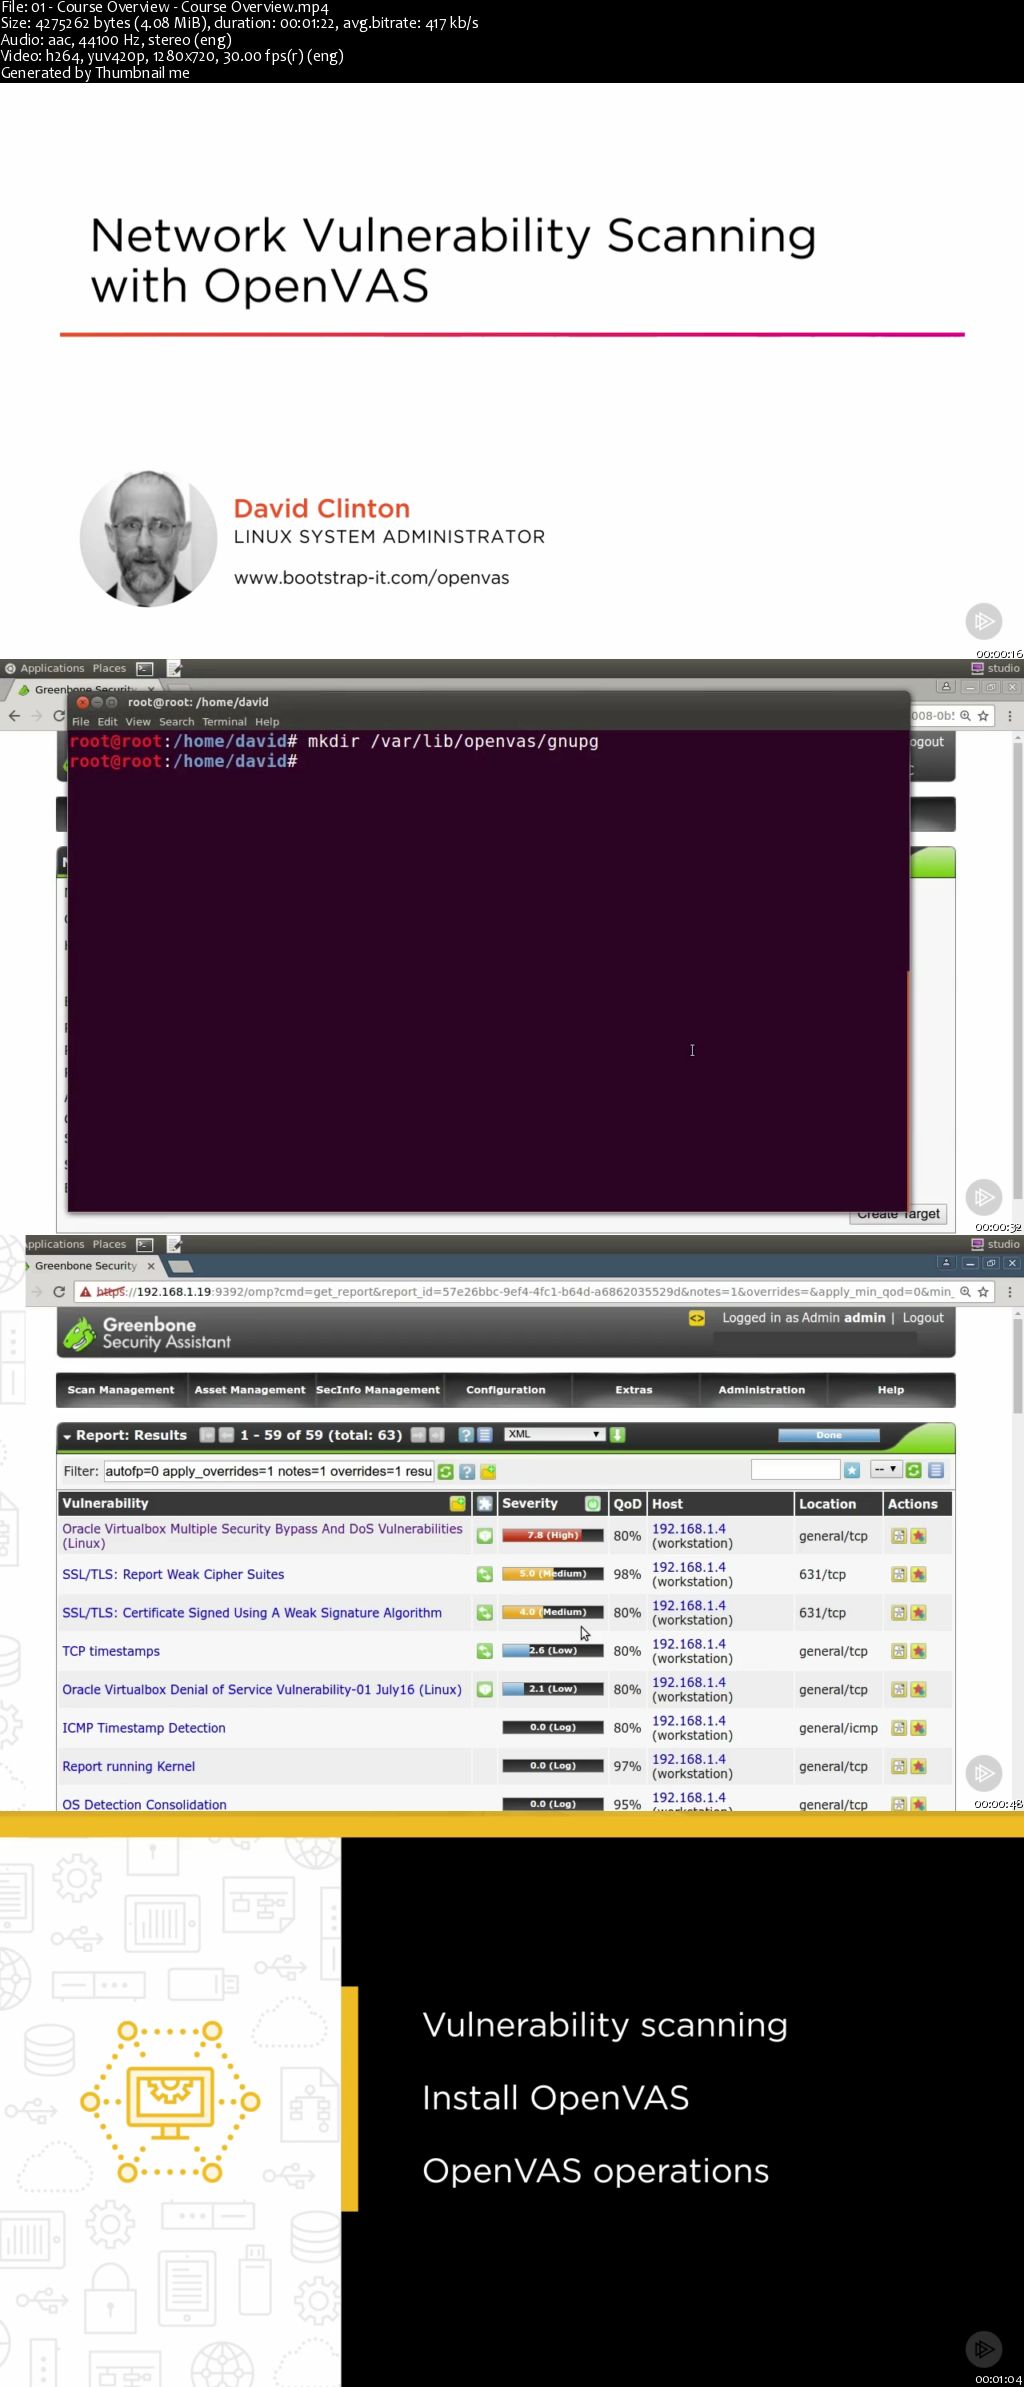Click the Greenbone Security Assistant logo
The image size is (1024, 2387).
[x=147, y=1333]
